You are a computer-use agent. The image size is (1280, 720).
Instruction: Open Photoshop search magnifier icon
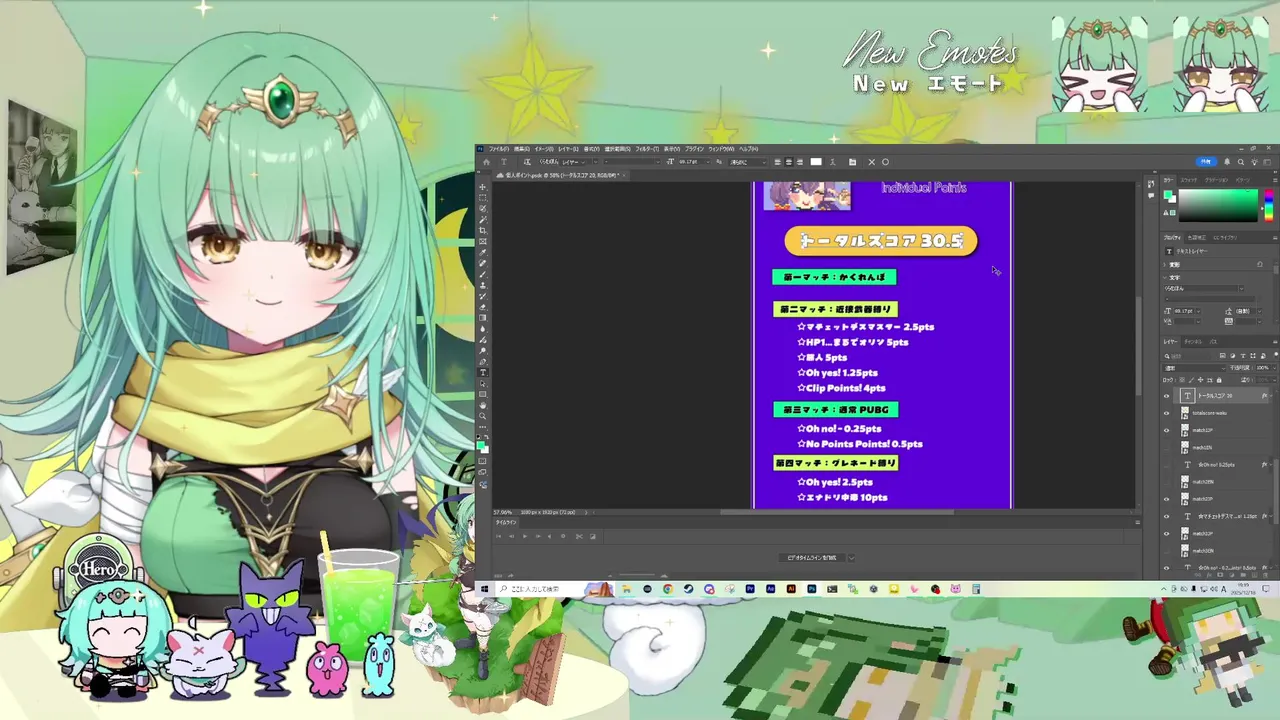click(1241, 162)
